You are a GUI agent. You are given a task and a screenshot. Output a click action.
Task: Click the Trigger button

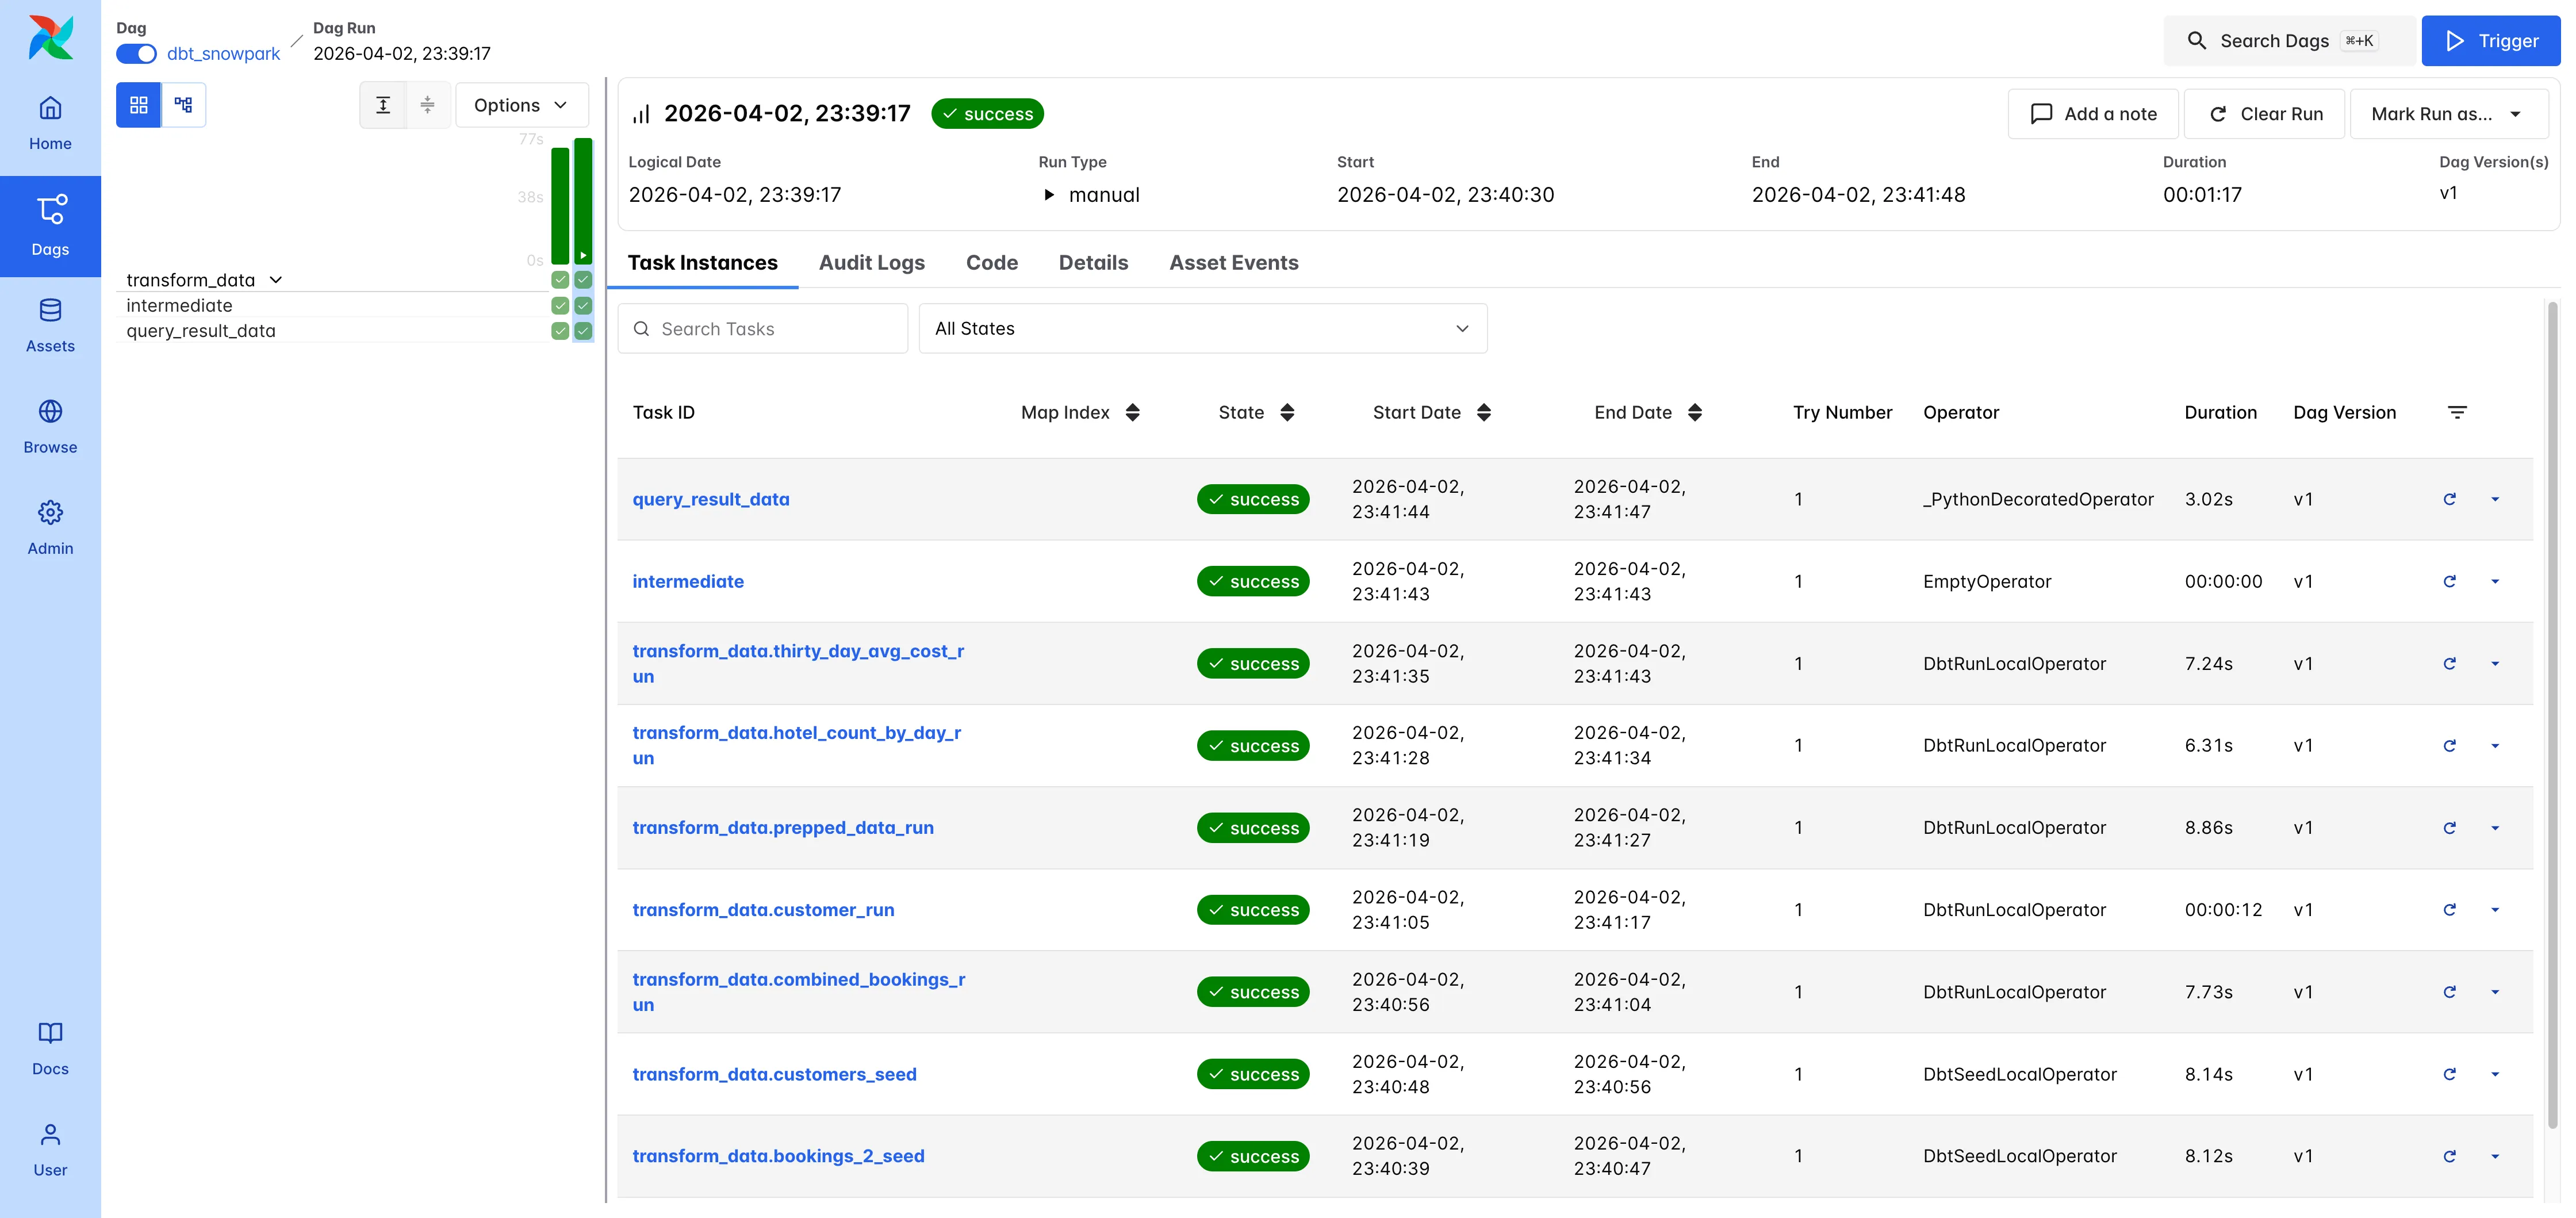pos(2490,41)
